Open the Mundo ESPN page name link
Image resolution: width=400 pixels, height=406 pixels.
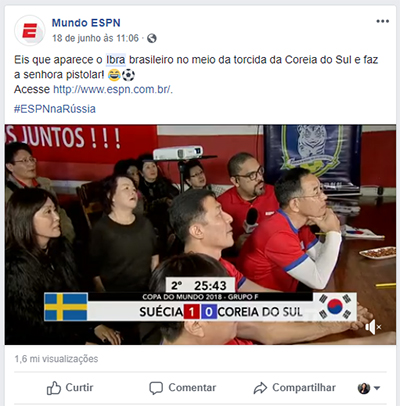[86, 23]
